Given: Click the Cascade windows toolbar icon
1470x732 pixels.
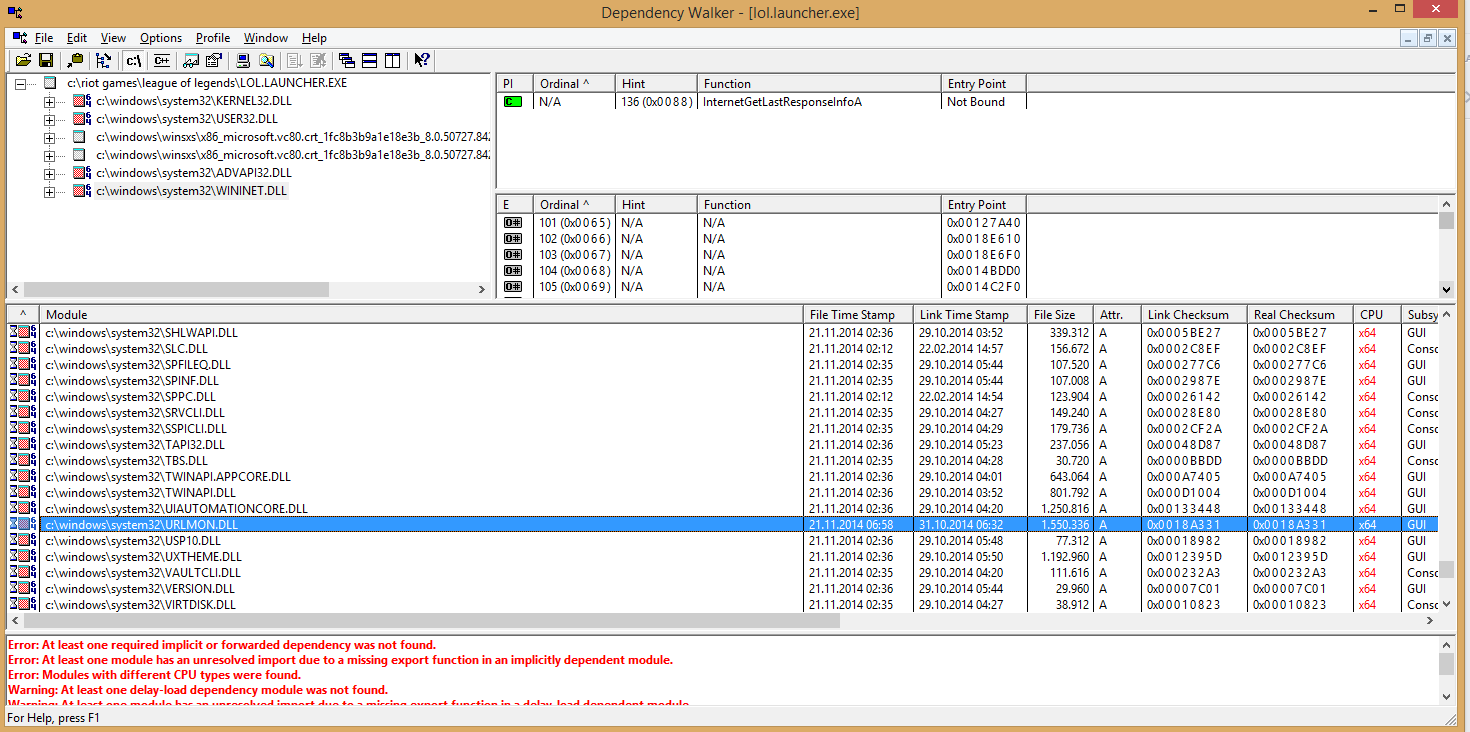Looking at the screenshot, I should [x=347, y=60].
